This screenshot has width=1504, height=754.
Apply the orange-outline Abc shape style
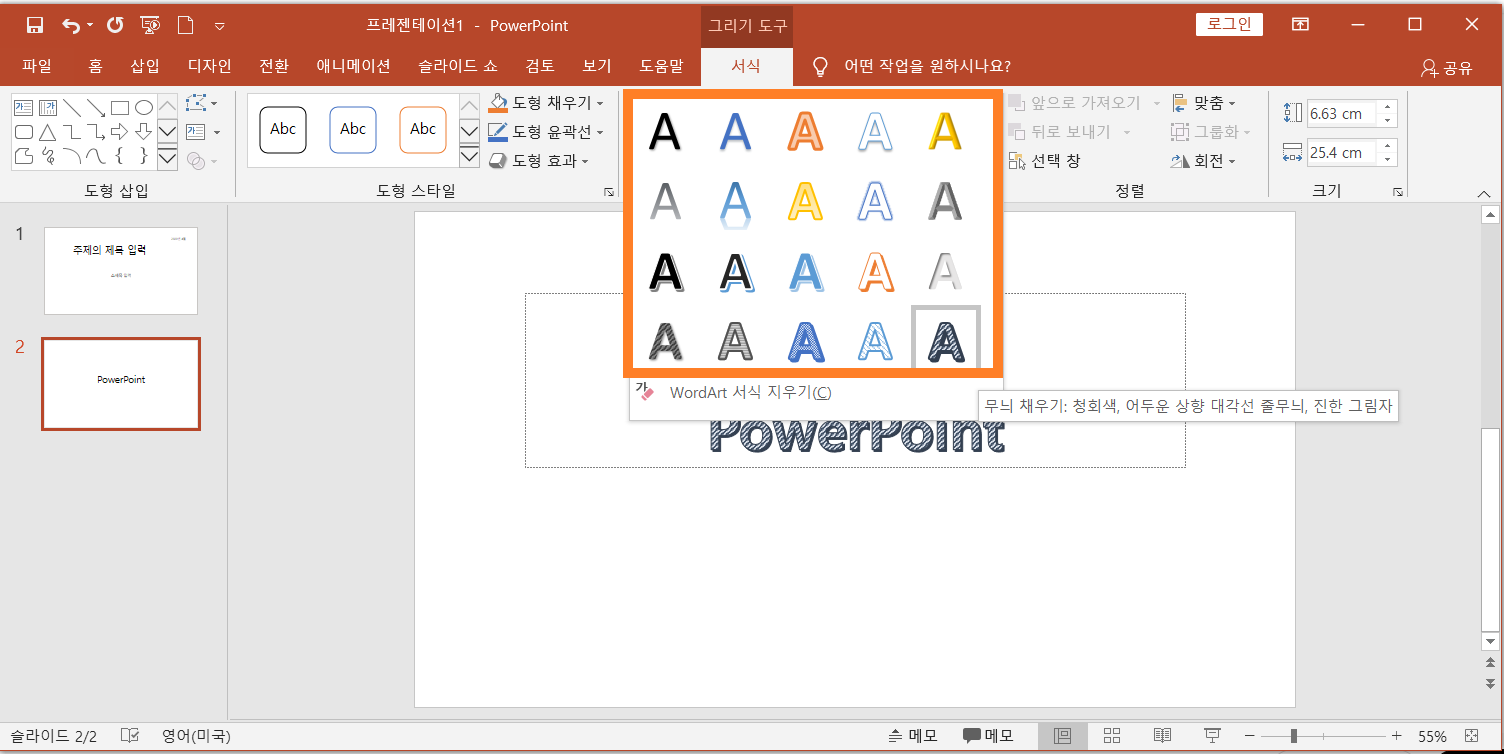coord(423,129)
